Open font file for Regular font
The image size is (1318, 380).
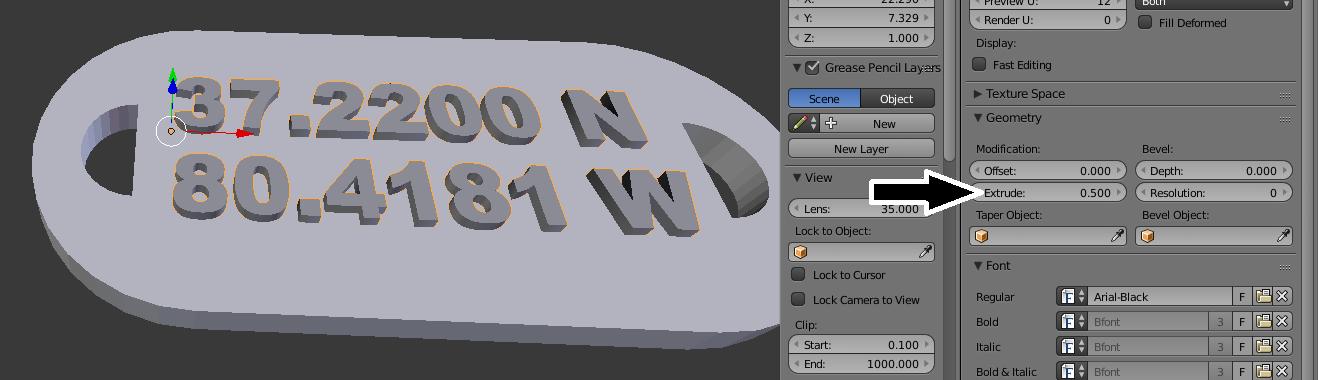pos(1263,297)
